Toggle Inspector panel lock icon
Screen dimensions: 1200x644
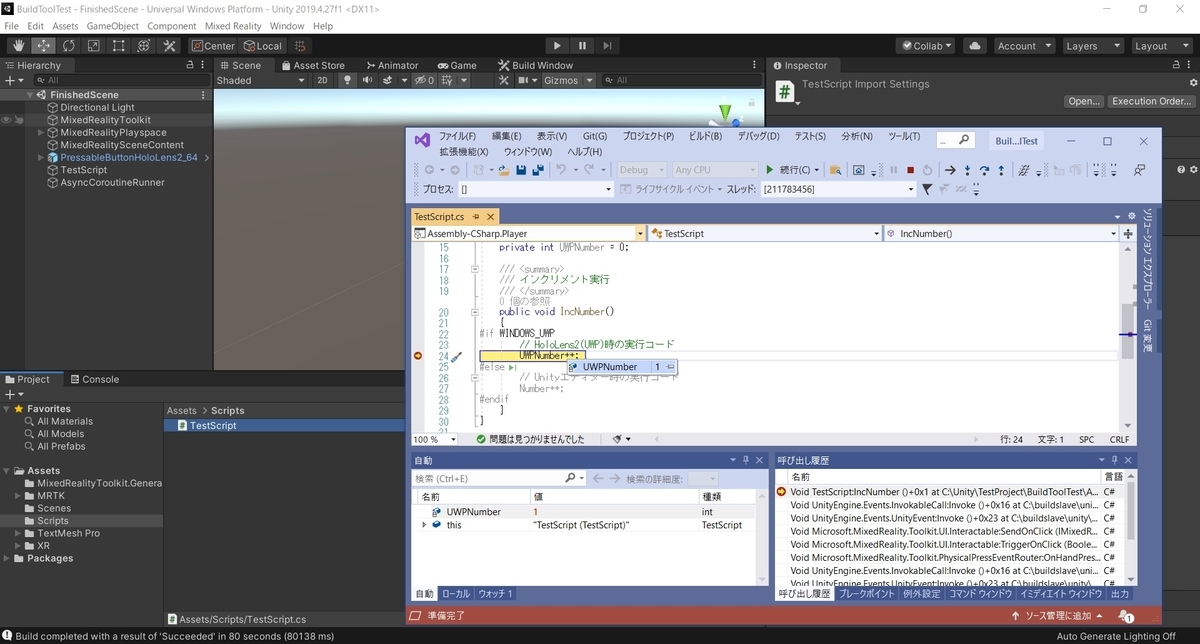1178,65
